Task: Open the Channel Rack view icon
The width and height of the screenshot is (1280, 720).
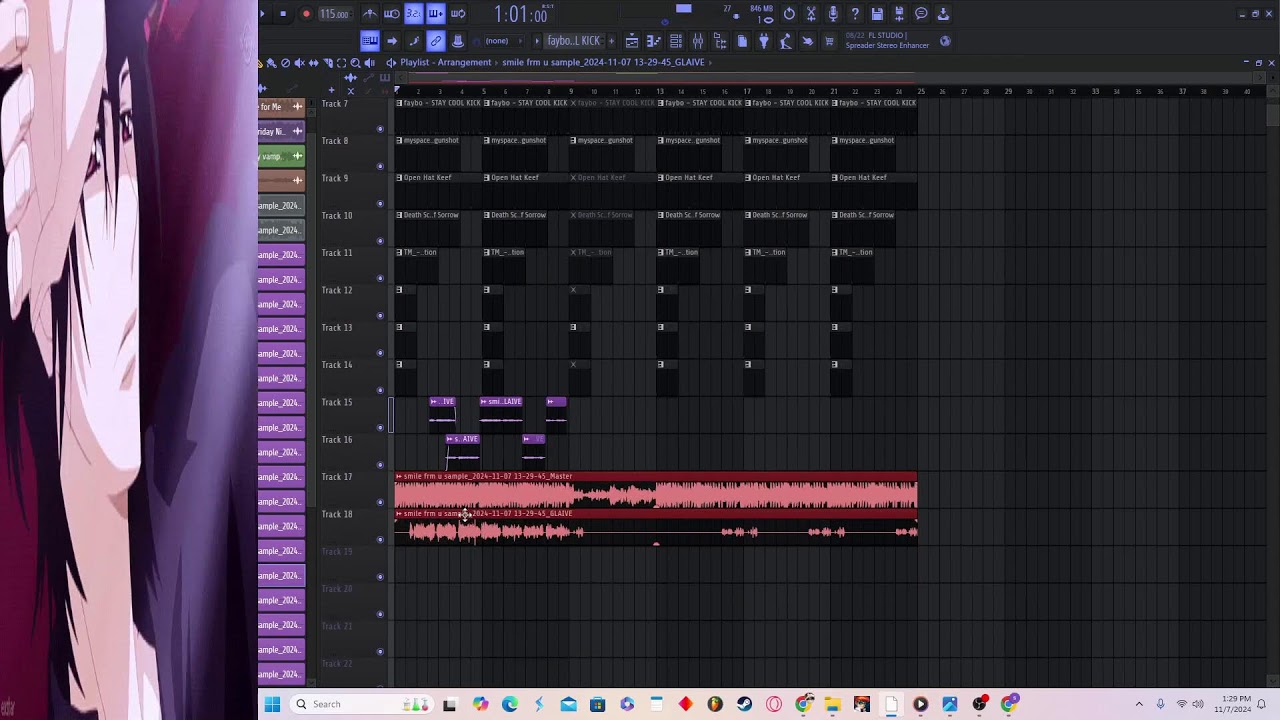Action: point(676,41)
